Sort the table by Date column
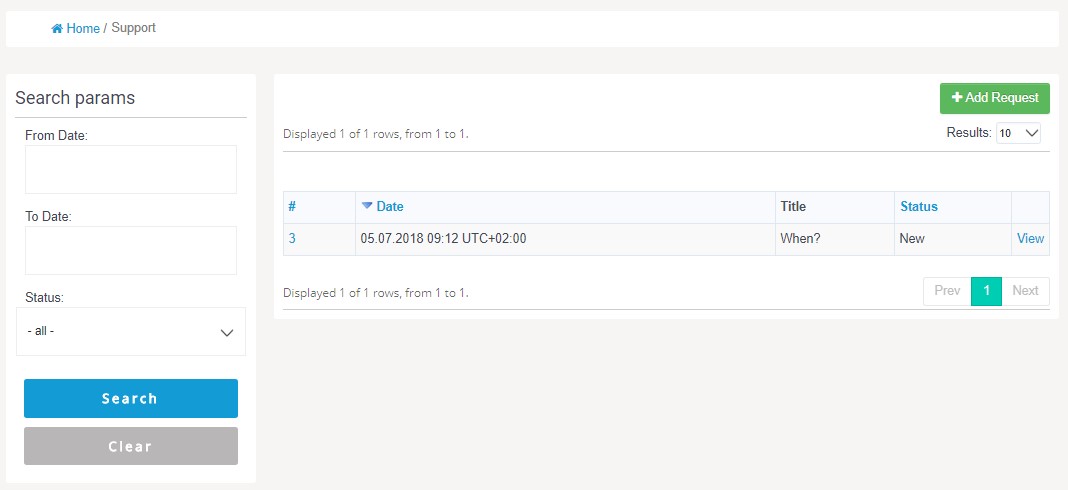Screen dimensions: 1068x490 pos(390,207)
